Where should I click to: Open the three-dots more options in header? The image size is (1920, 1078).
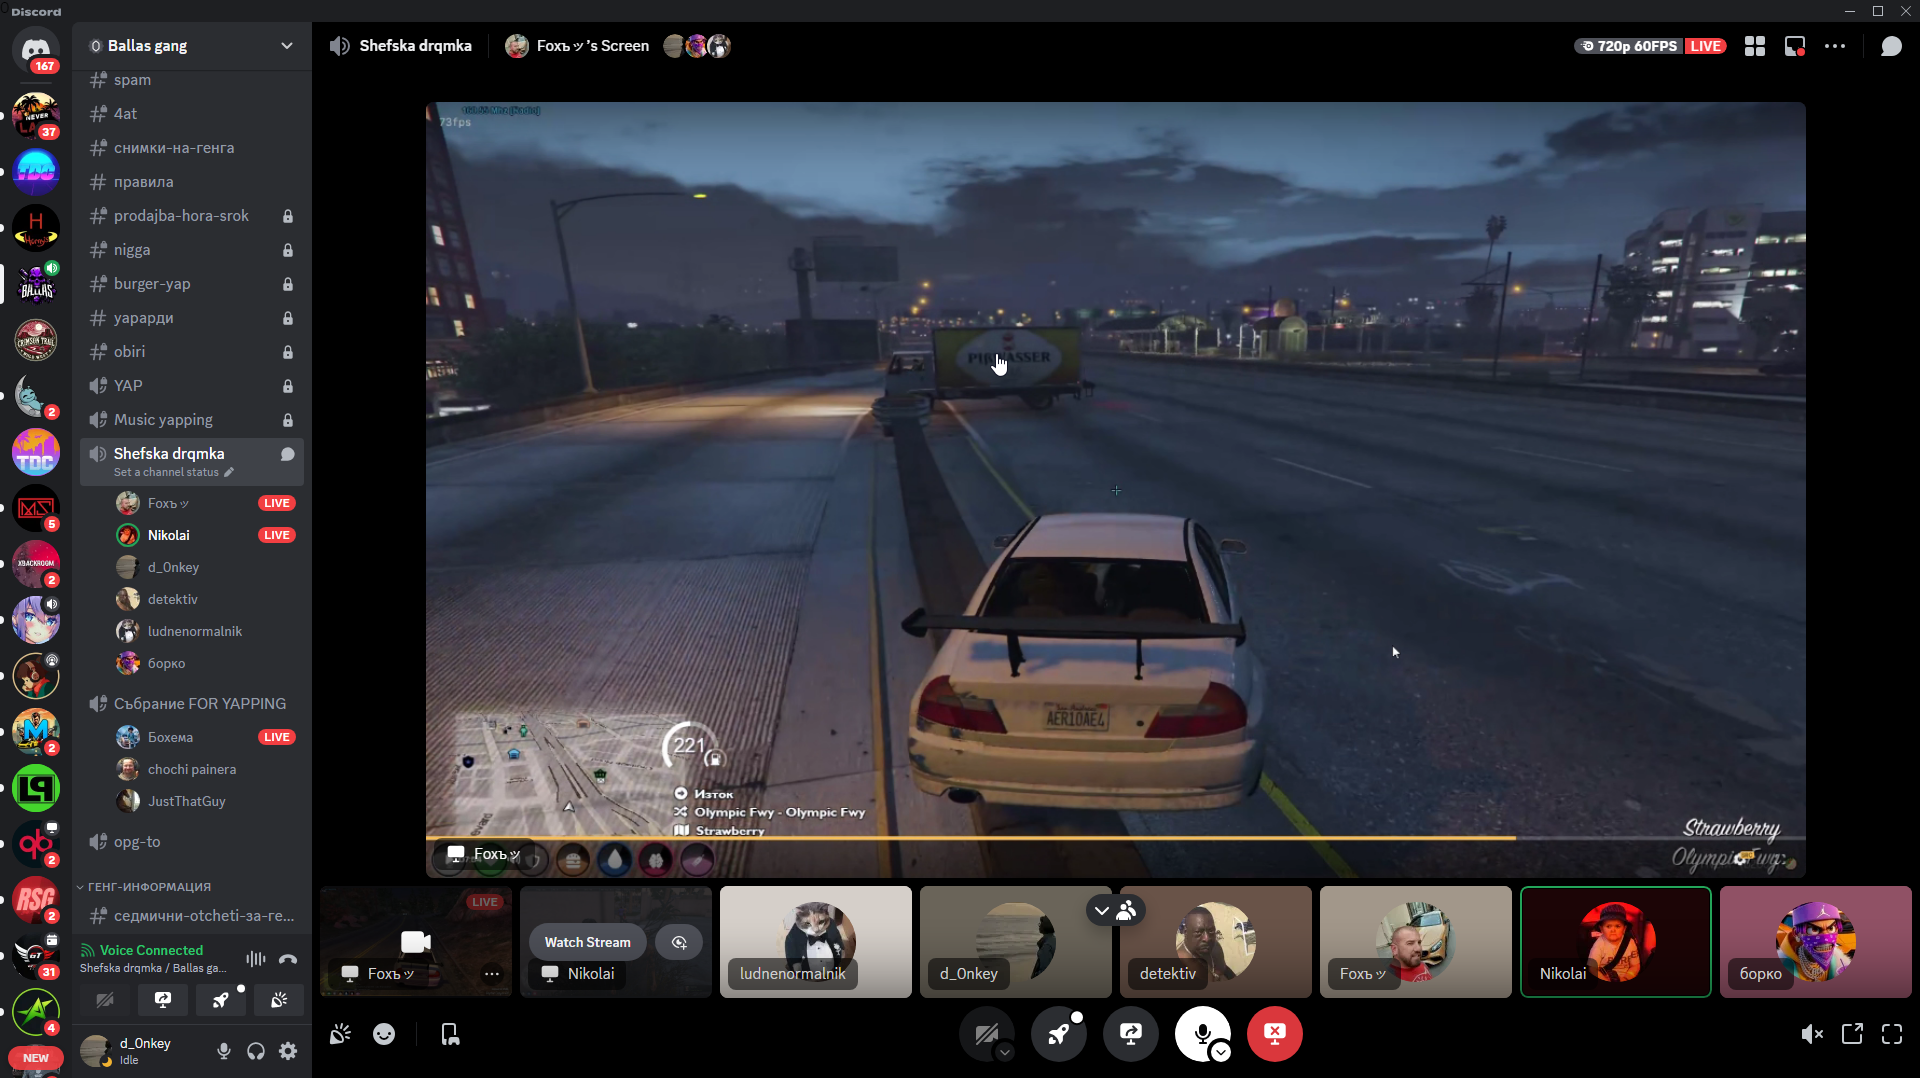pyautogui.click(x=1835, y=46)
